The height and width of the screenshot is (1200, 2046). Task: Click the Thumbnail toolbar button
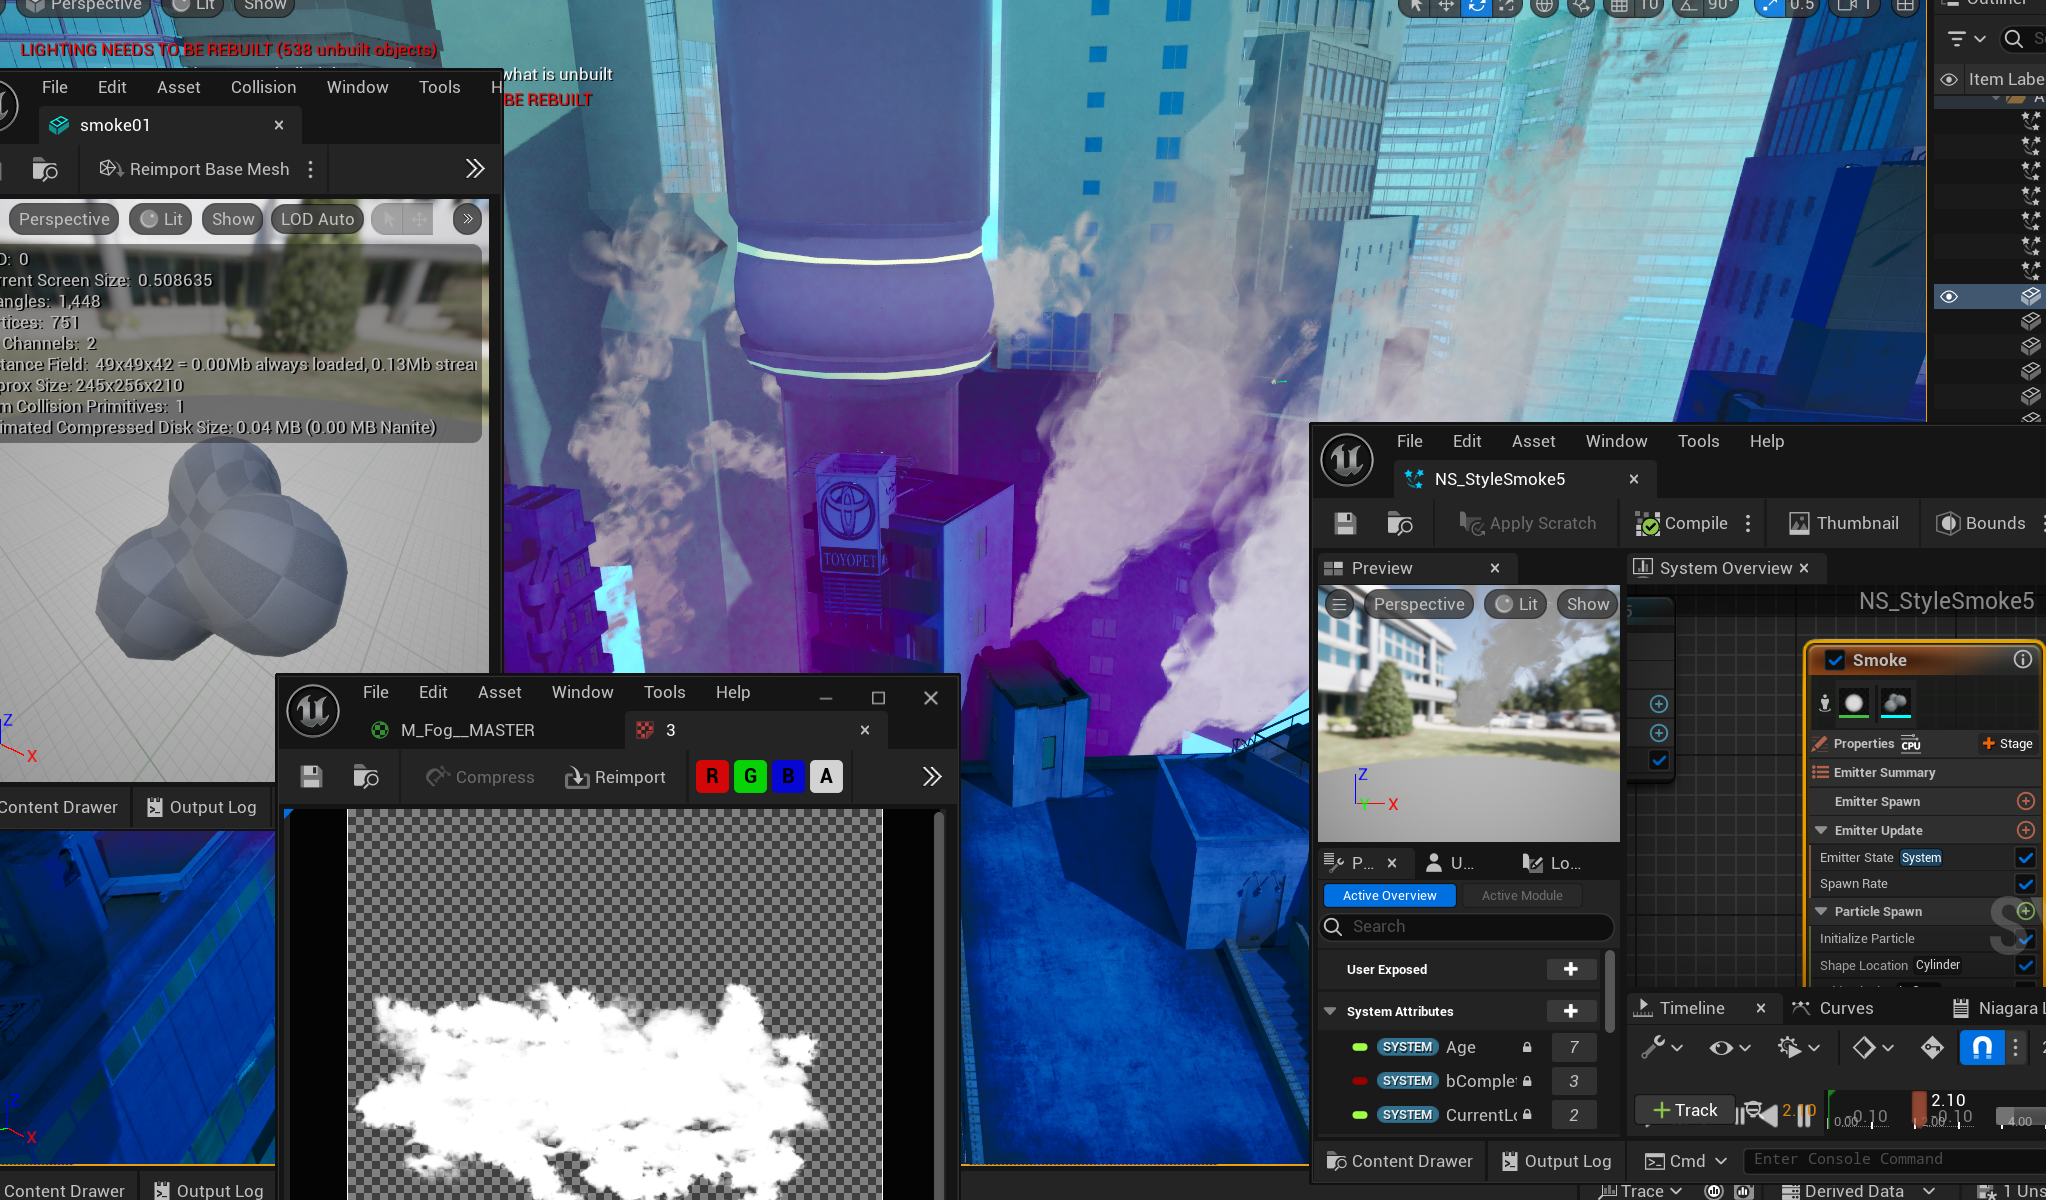click(x=1843, y=523)
